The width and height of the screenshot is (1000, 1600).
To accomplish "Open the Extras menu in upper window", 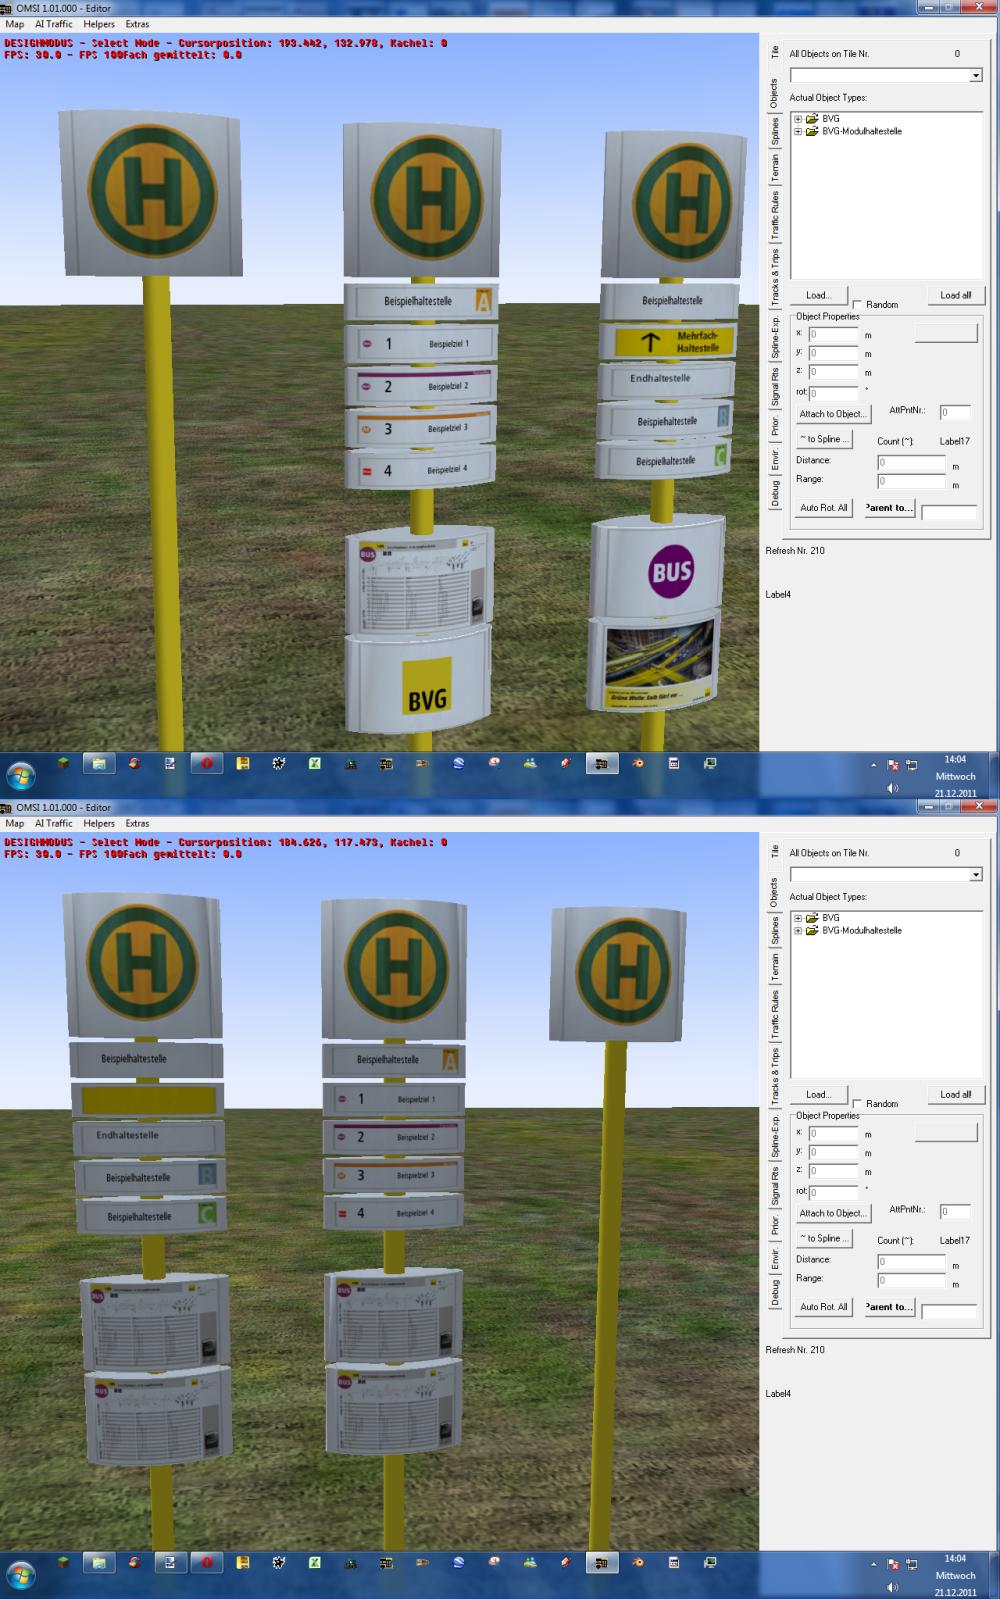I will pos(137,24).
